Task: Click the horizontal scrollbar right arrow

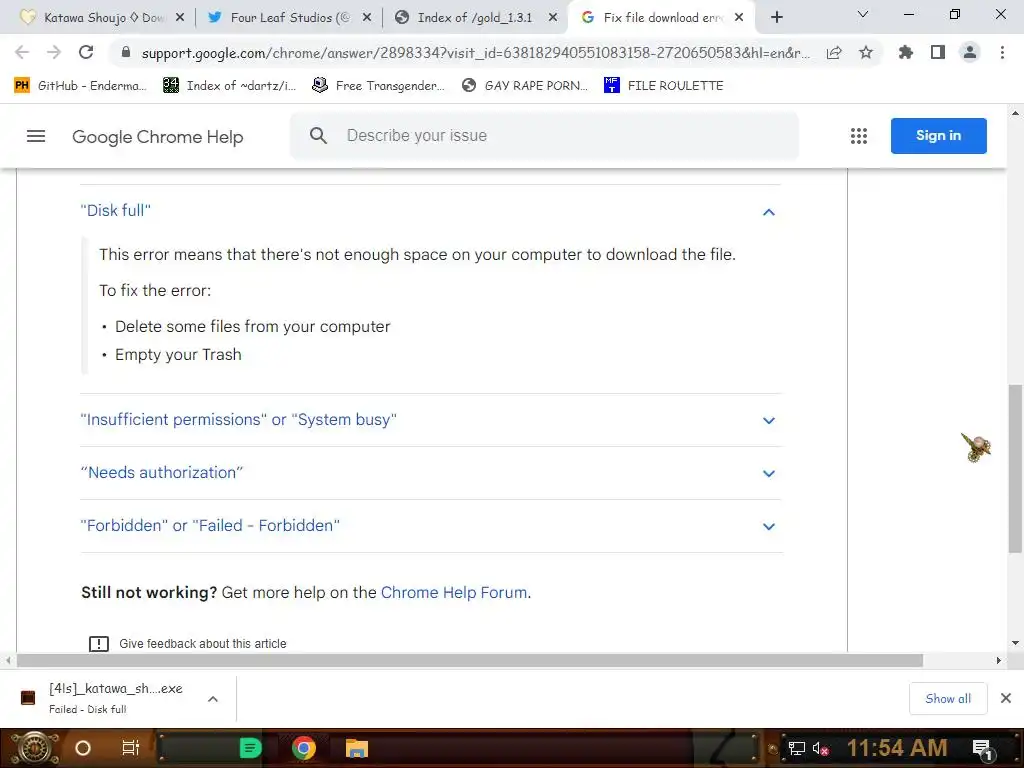Action: [x=999, y=661]
